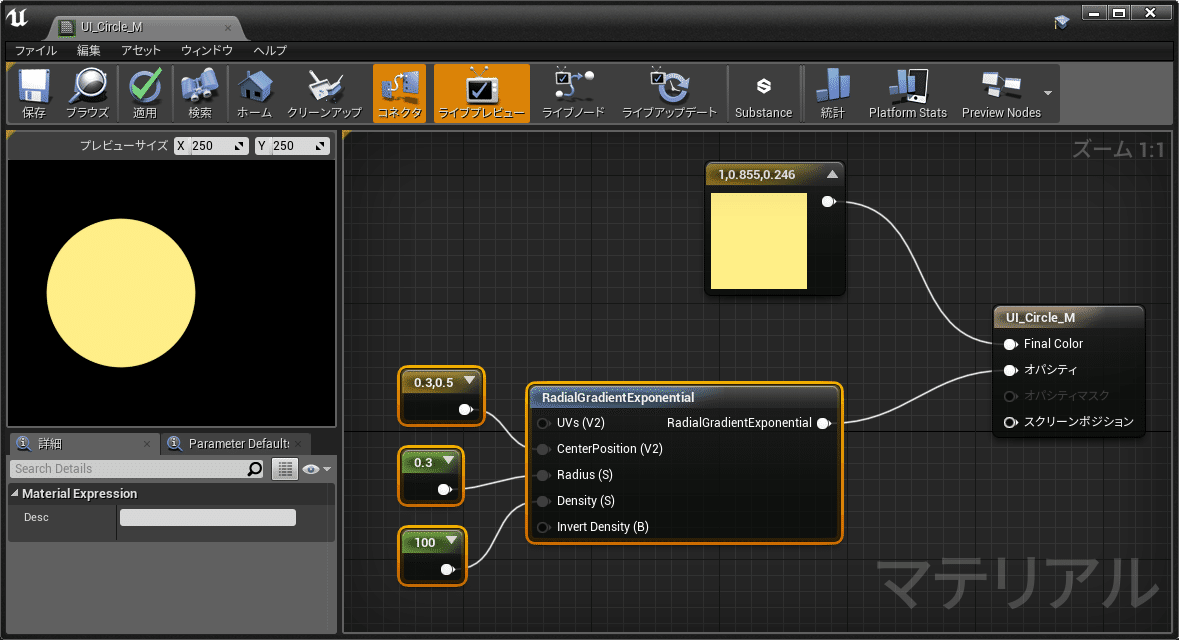Toggle the property matrix grid view button

pos(285,469)
